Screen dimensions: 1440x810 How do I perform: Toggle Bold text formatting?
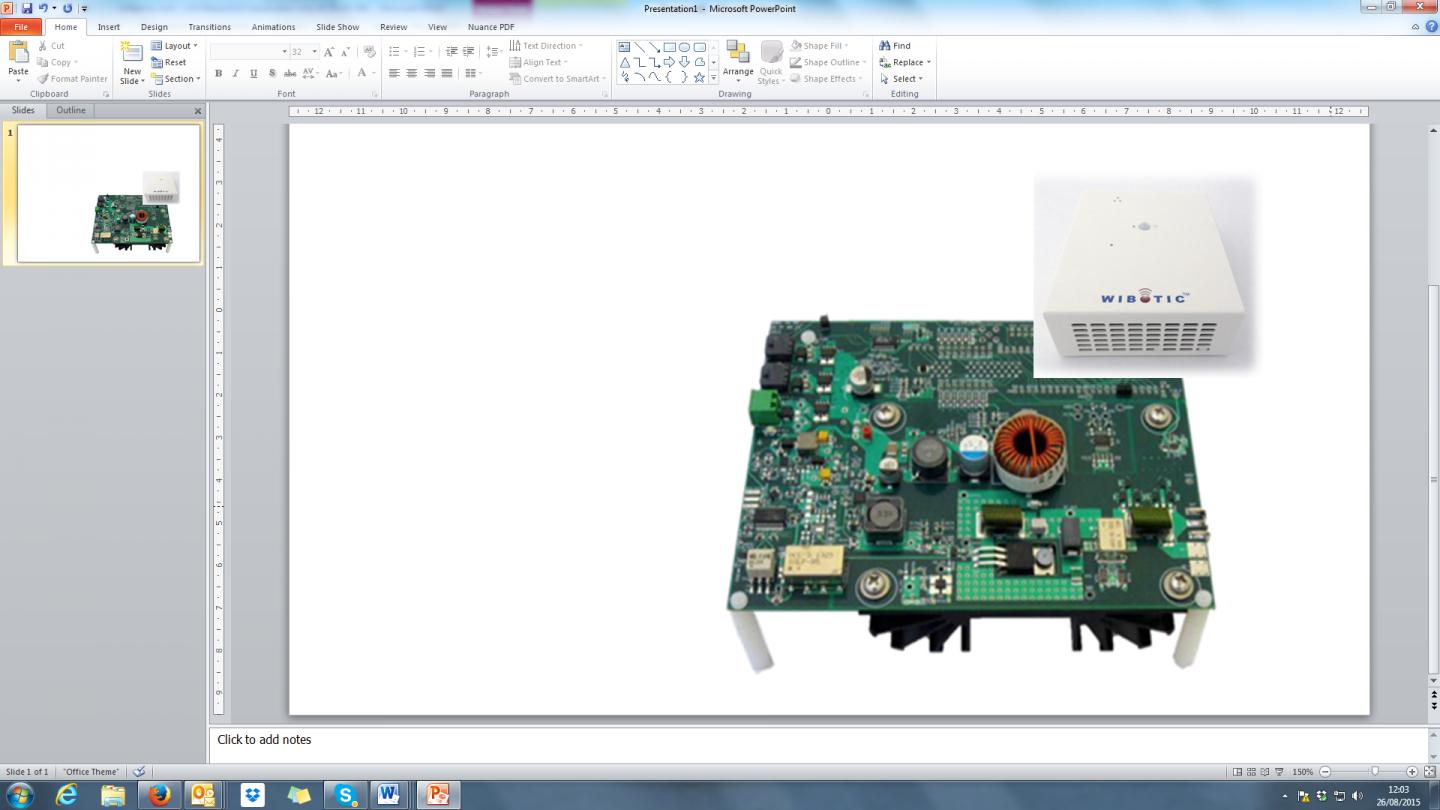218,73
